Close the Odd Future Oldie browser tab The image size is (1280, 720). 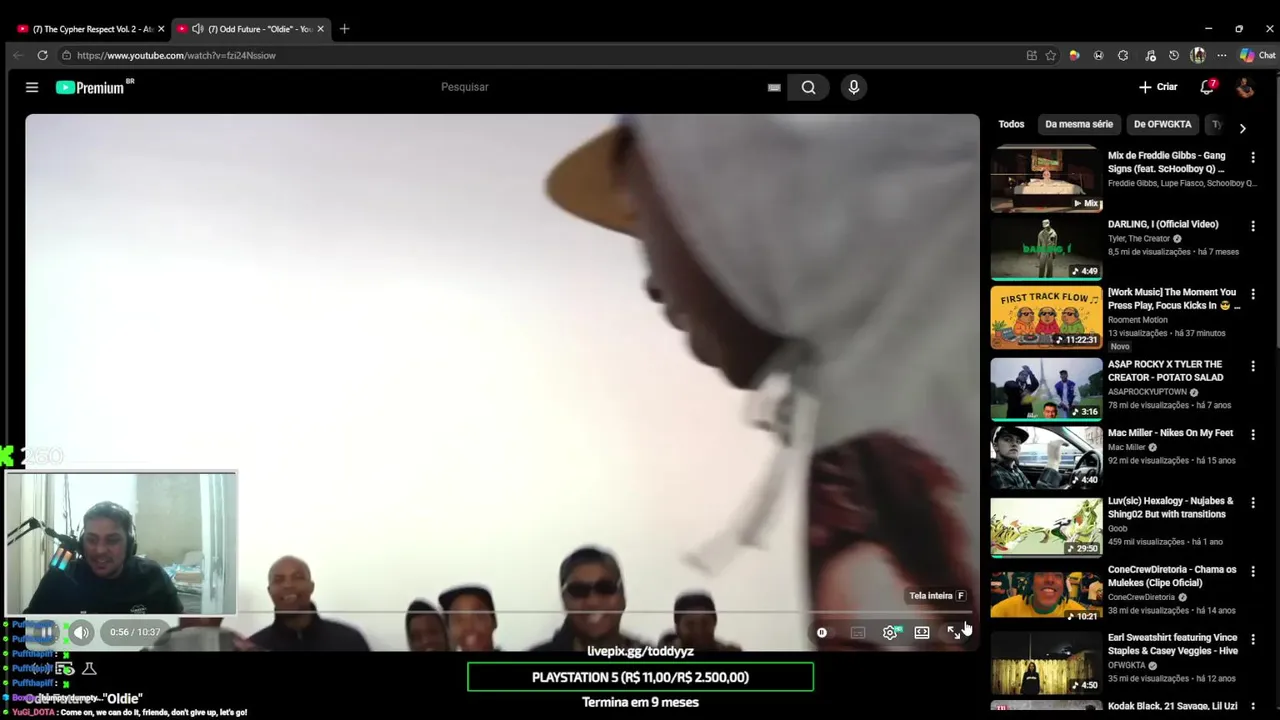[321, 29]
